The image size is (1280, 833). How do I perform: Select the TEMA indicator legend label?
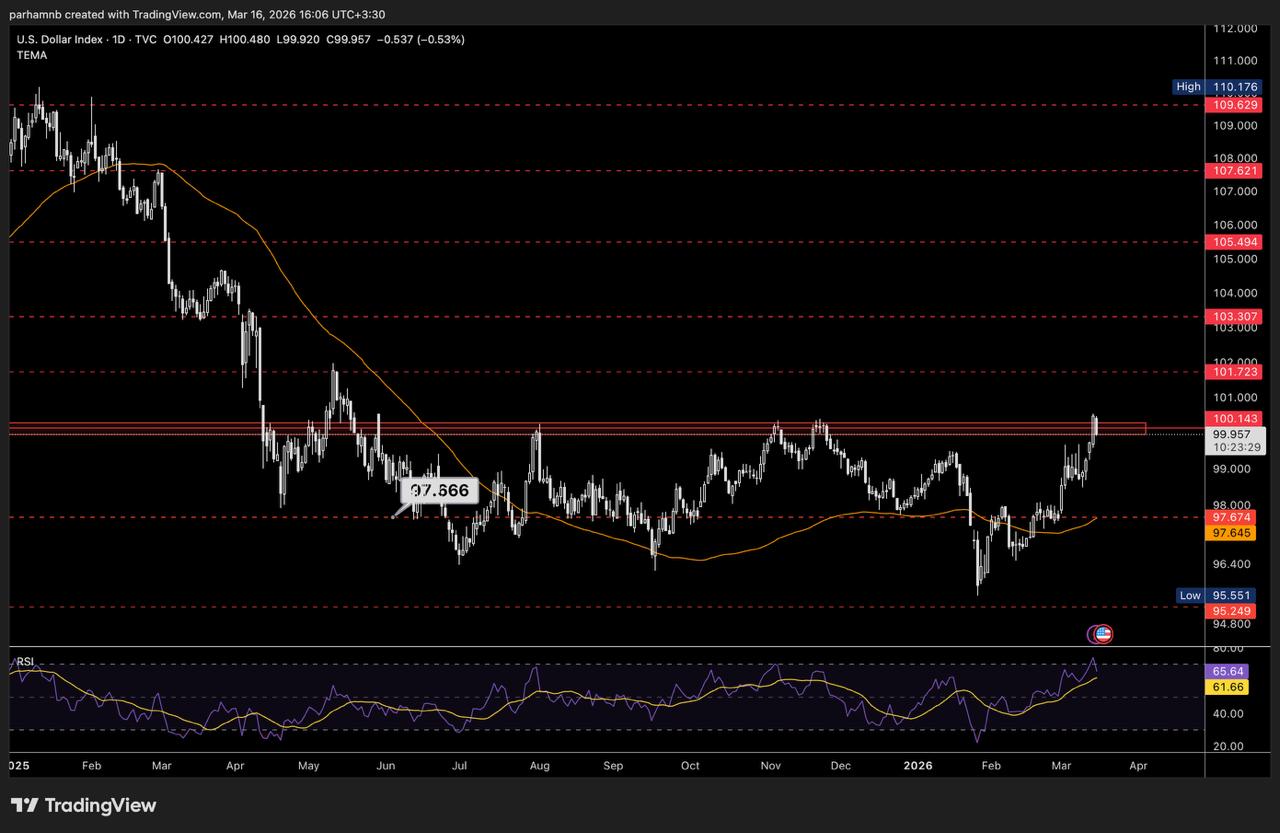[x=32, y=55]
